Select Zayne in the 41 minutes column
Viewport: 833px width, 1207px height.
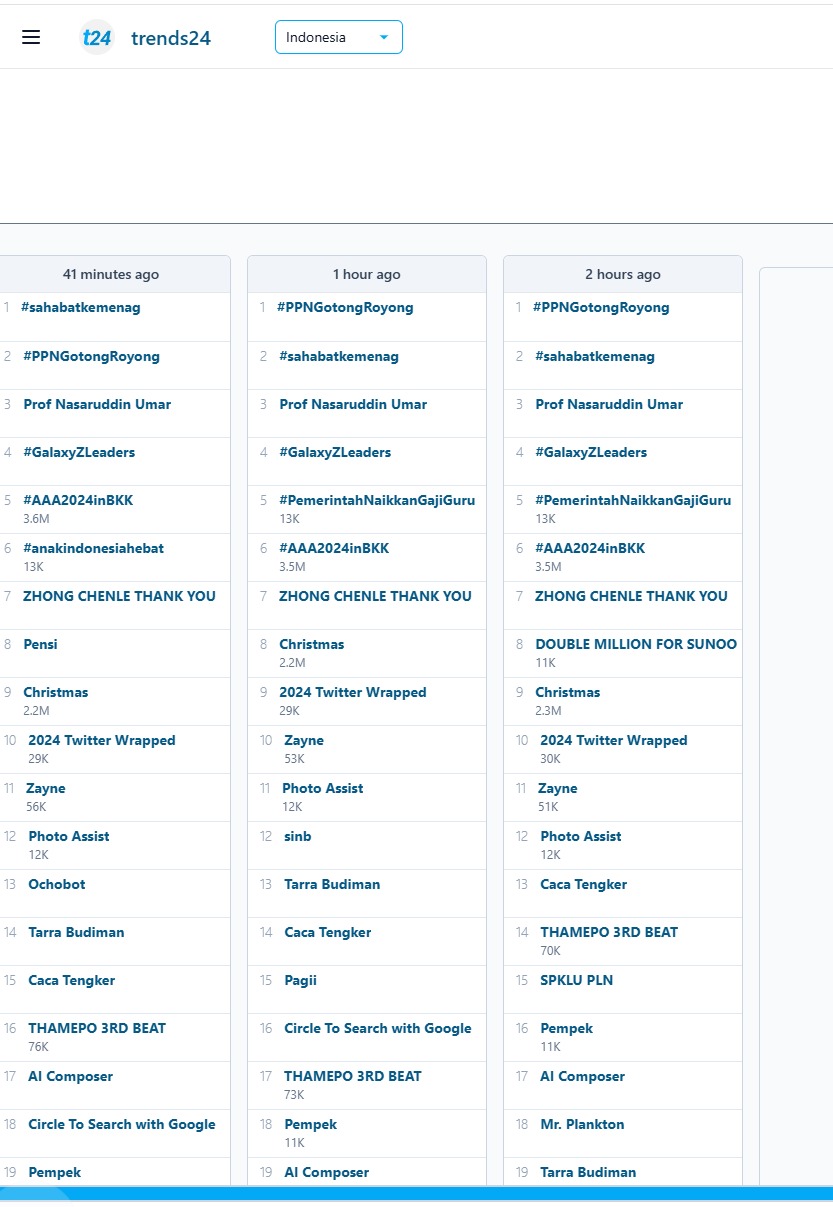click(45, 788)
